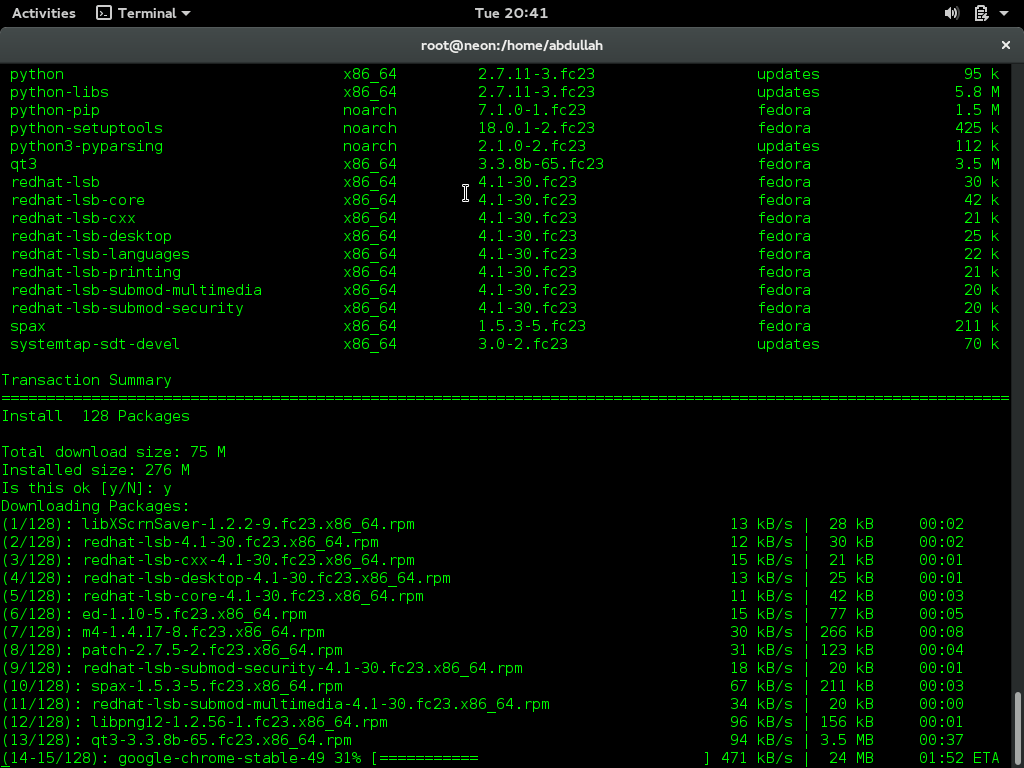Click the systemtap-sdt-devel package name
This screenshot has height=768, width=1024.
pos(95,344)
